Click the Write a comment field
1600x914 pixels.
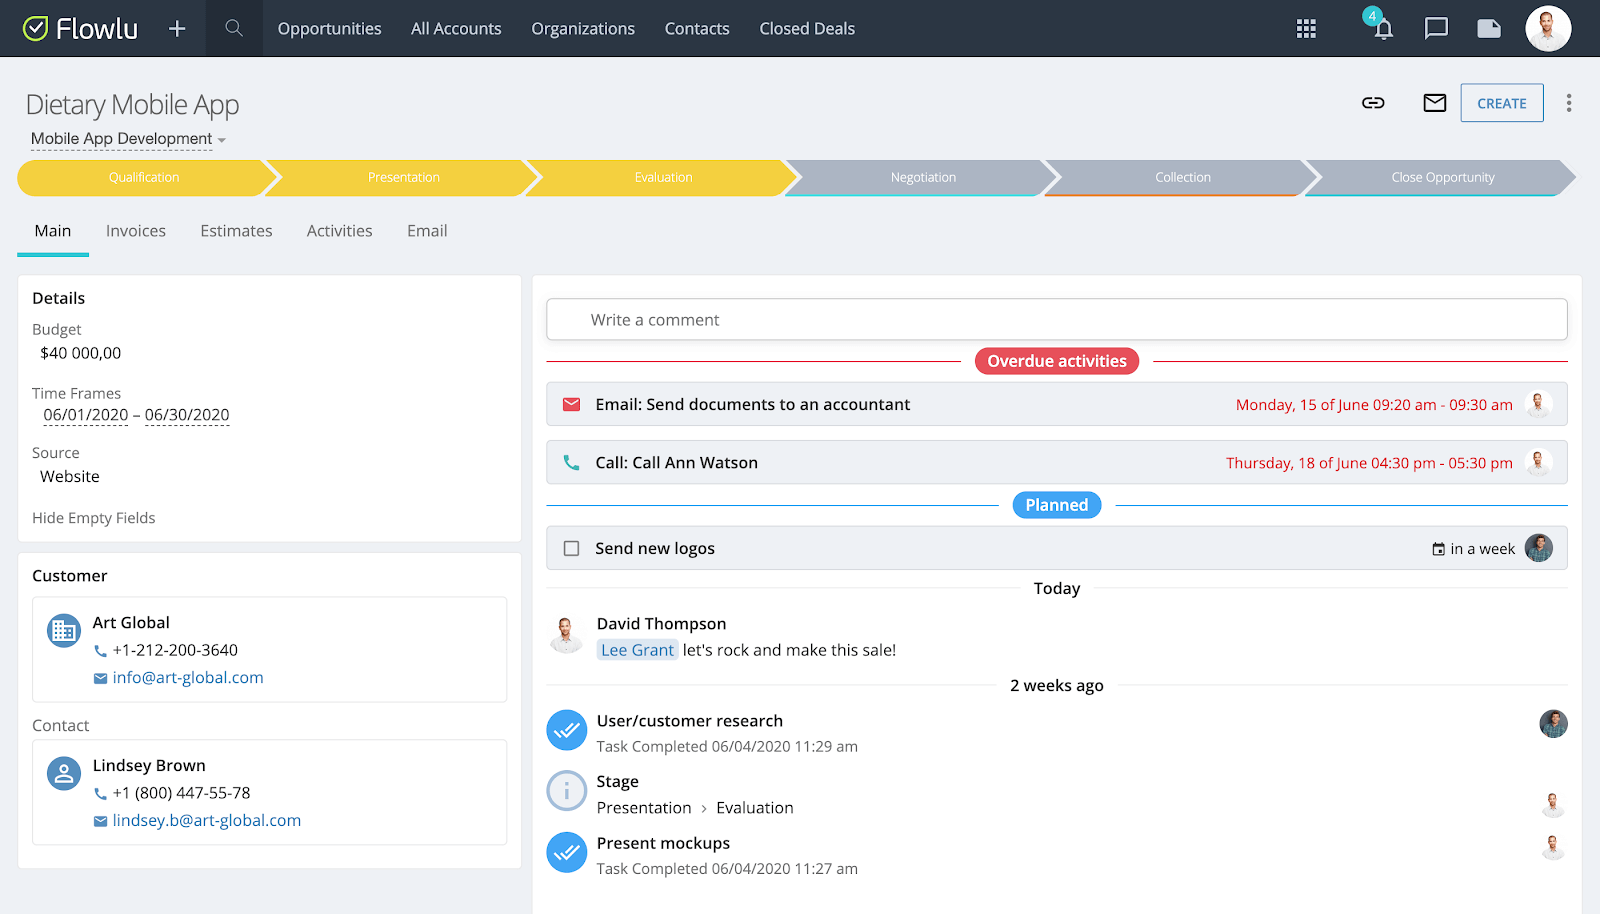coord(1057,320)
